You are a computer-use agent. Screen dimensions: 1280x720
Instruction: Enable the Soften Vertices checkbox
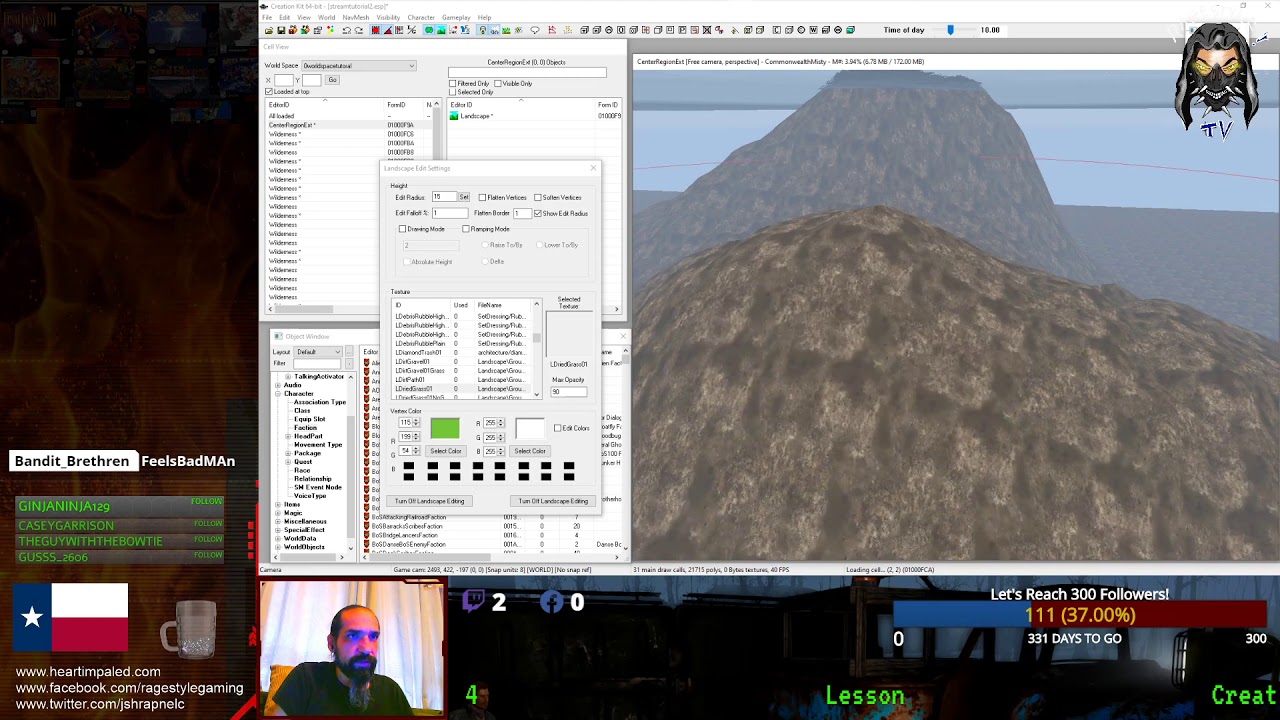click(538, 197)
